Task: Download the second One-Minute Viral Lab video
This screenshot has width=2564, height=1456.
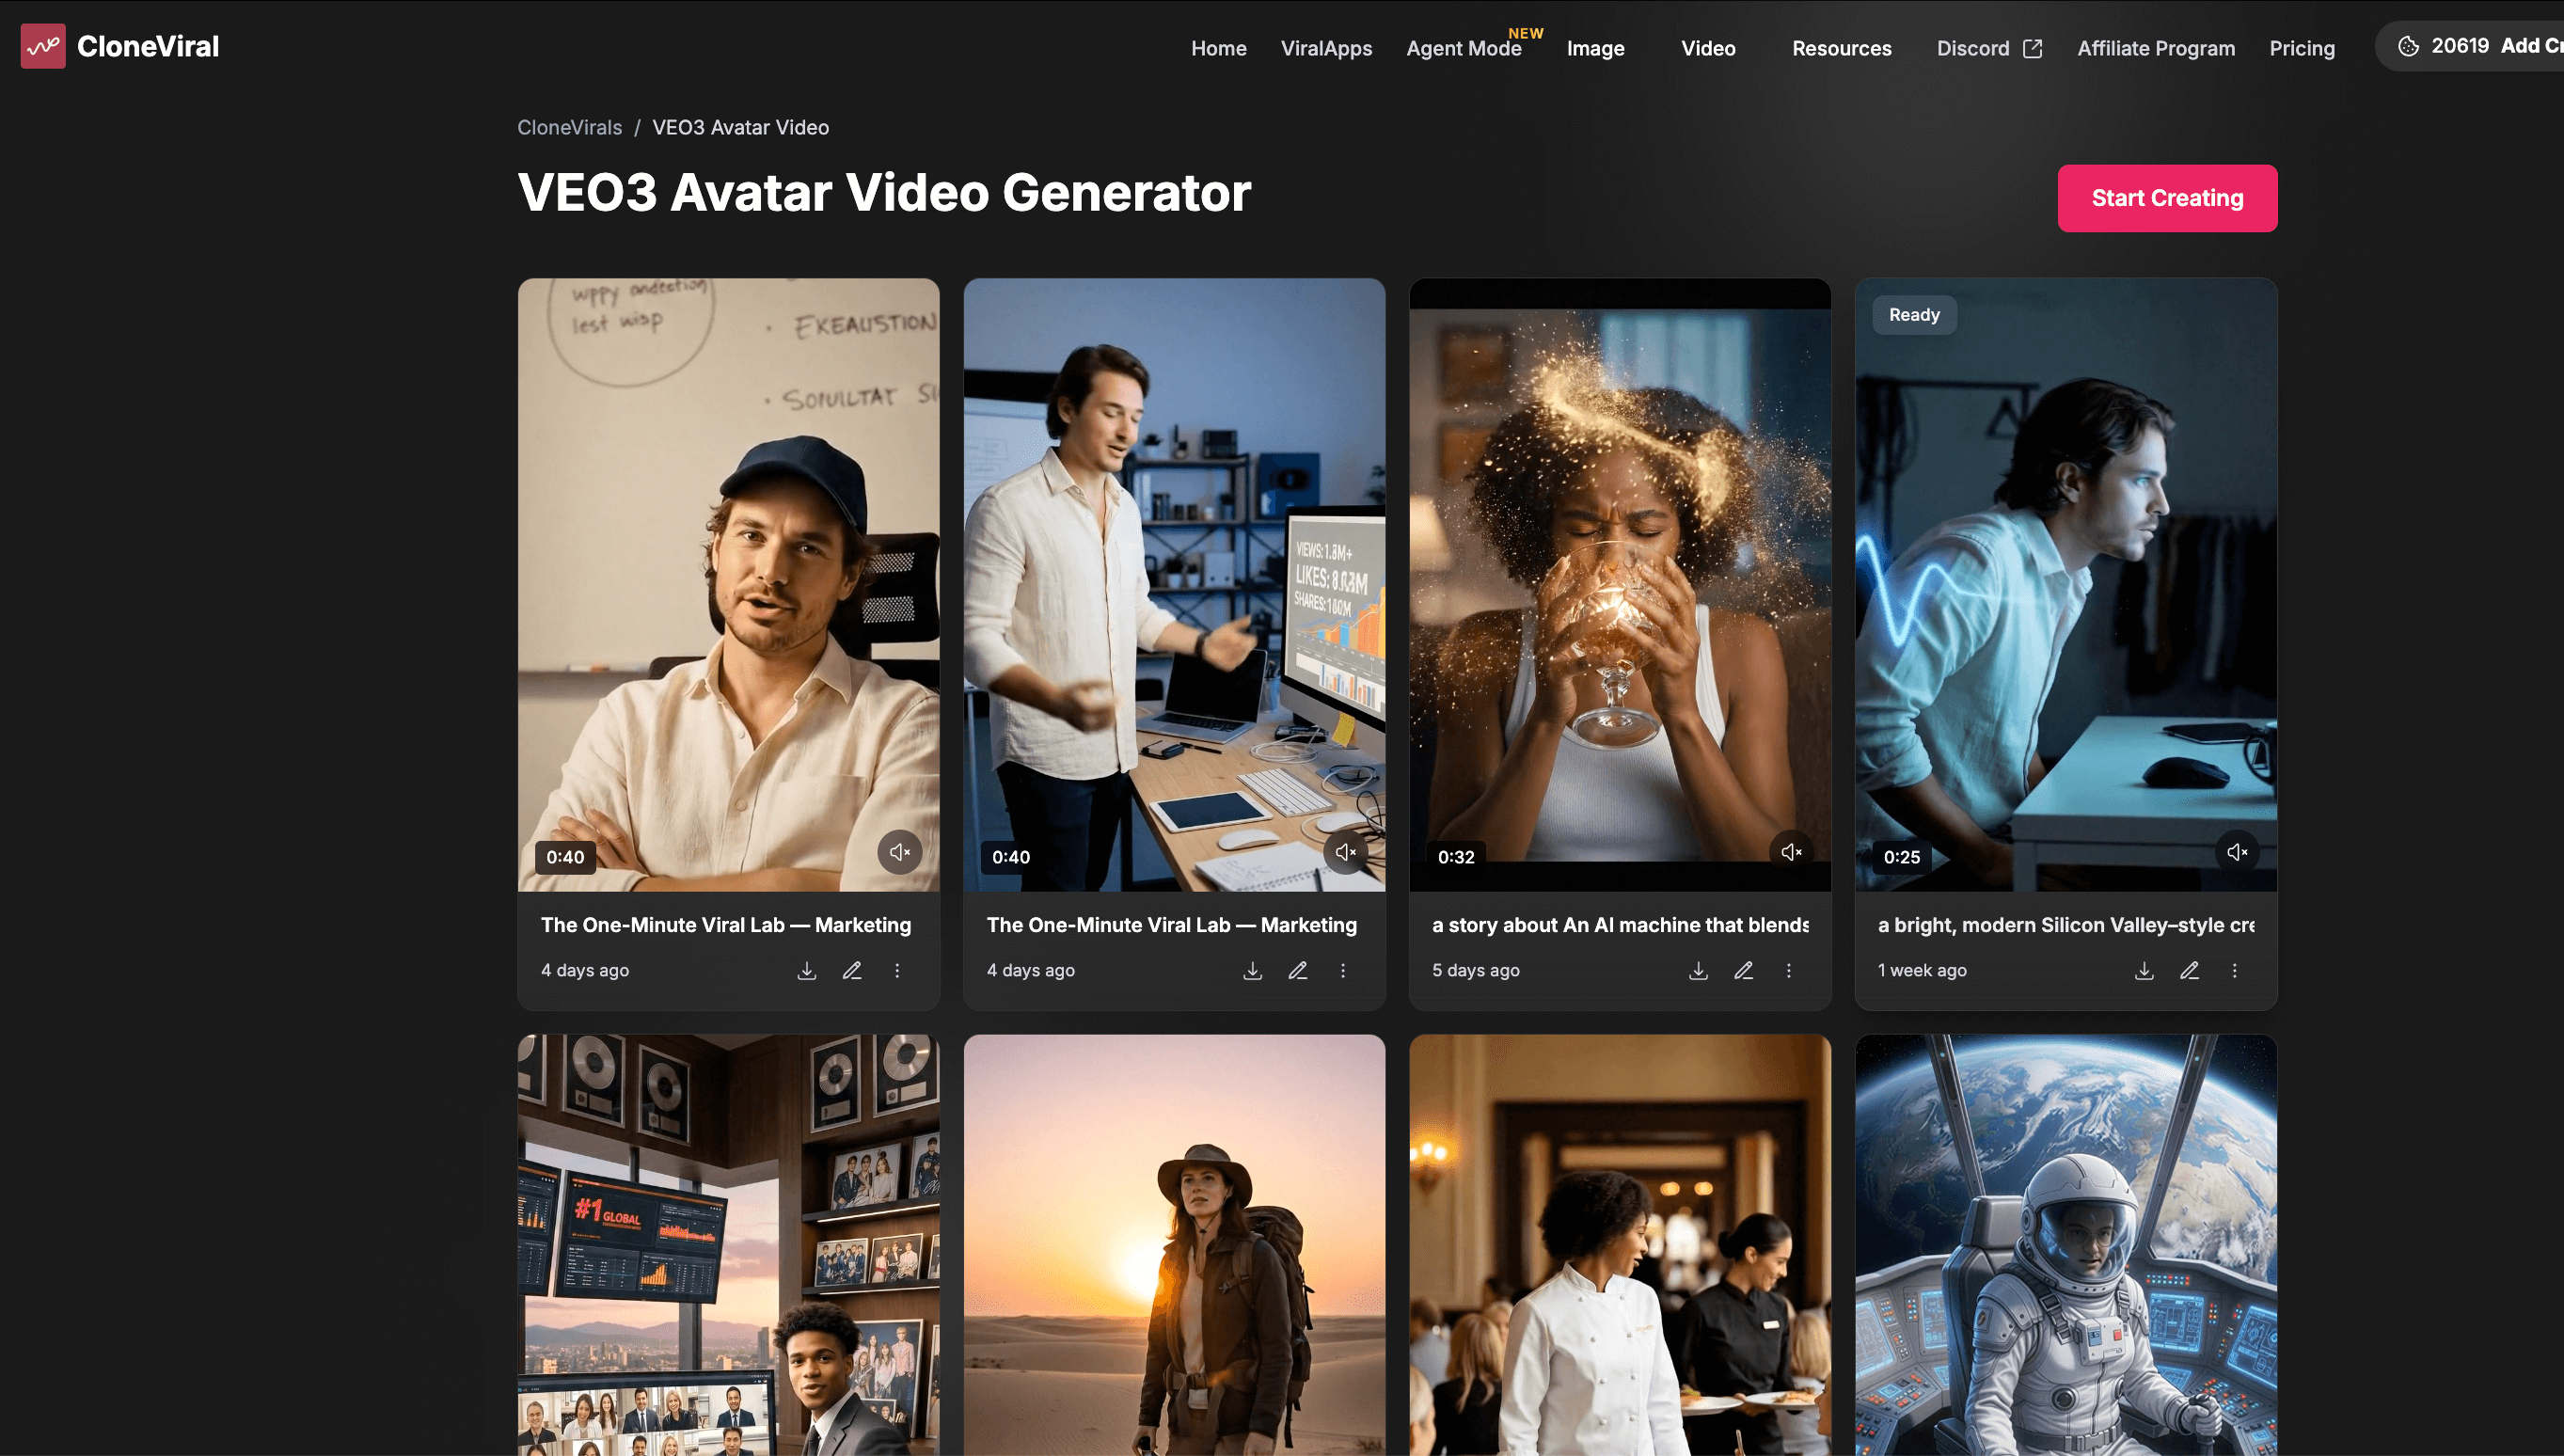Action: 1253,971
